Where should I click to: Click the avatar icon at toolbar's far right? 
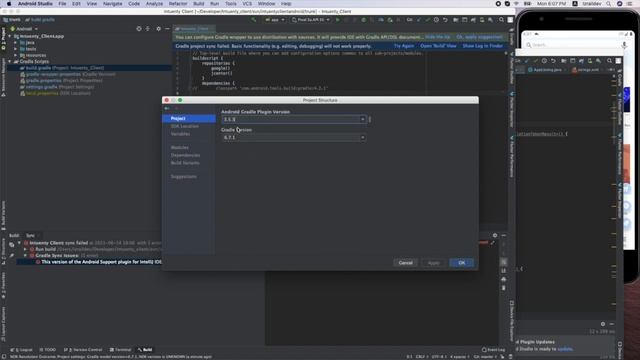pyautogui.click(x=510, y=20)
